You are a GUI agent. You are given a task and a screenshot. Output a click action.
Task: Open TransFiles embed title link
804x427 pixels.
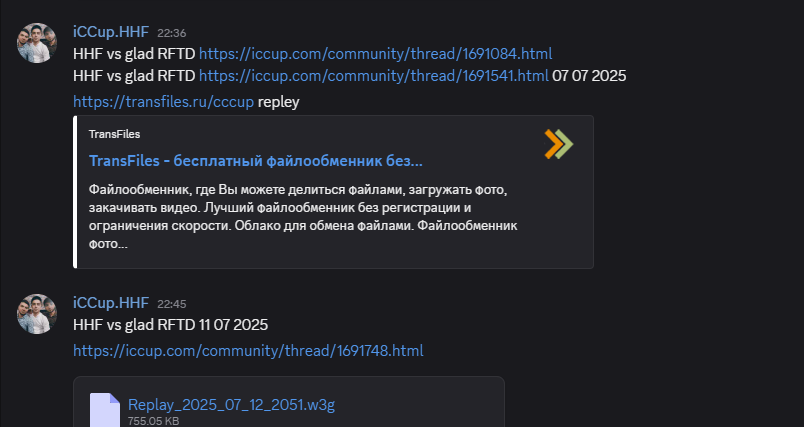pos(256,160)
